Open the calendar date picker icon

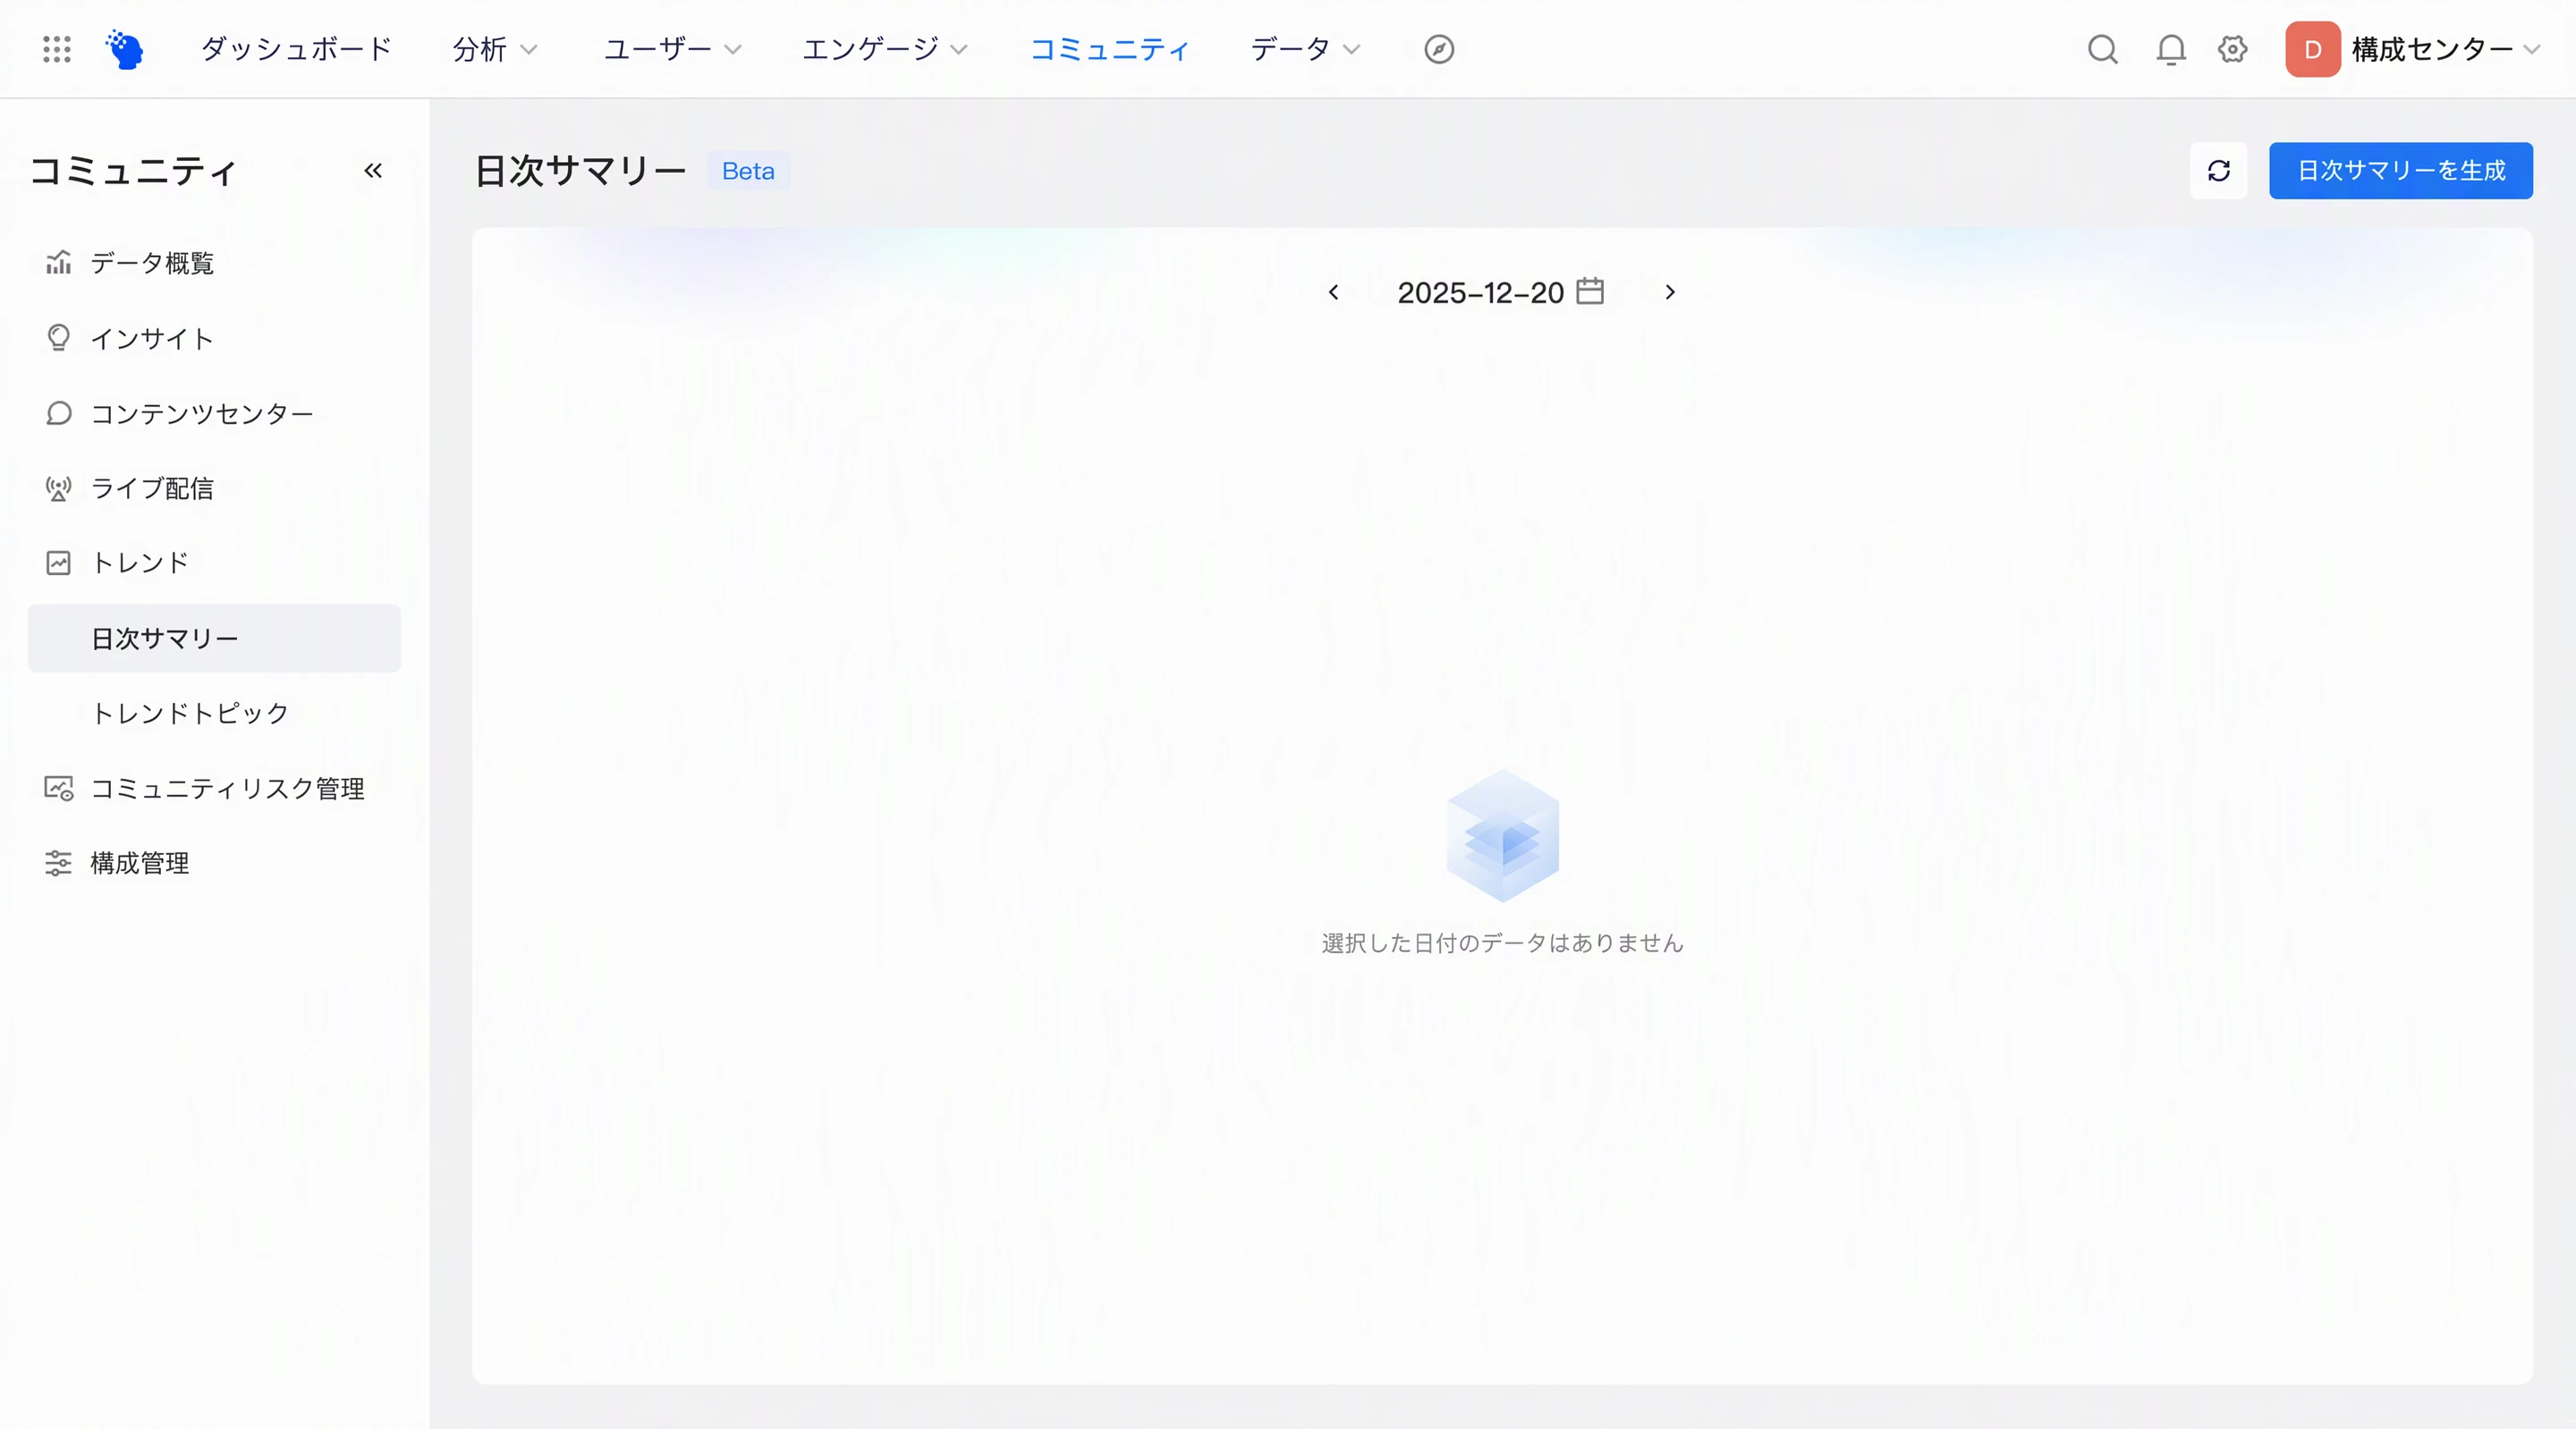pyautogui.click(x=1590, y=291)
